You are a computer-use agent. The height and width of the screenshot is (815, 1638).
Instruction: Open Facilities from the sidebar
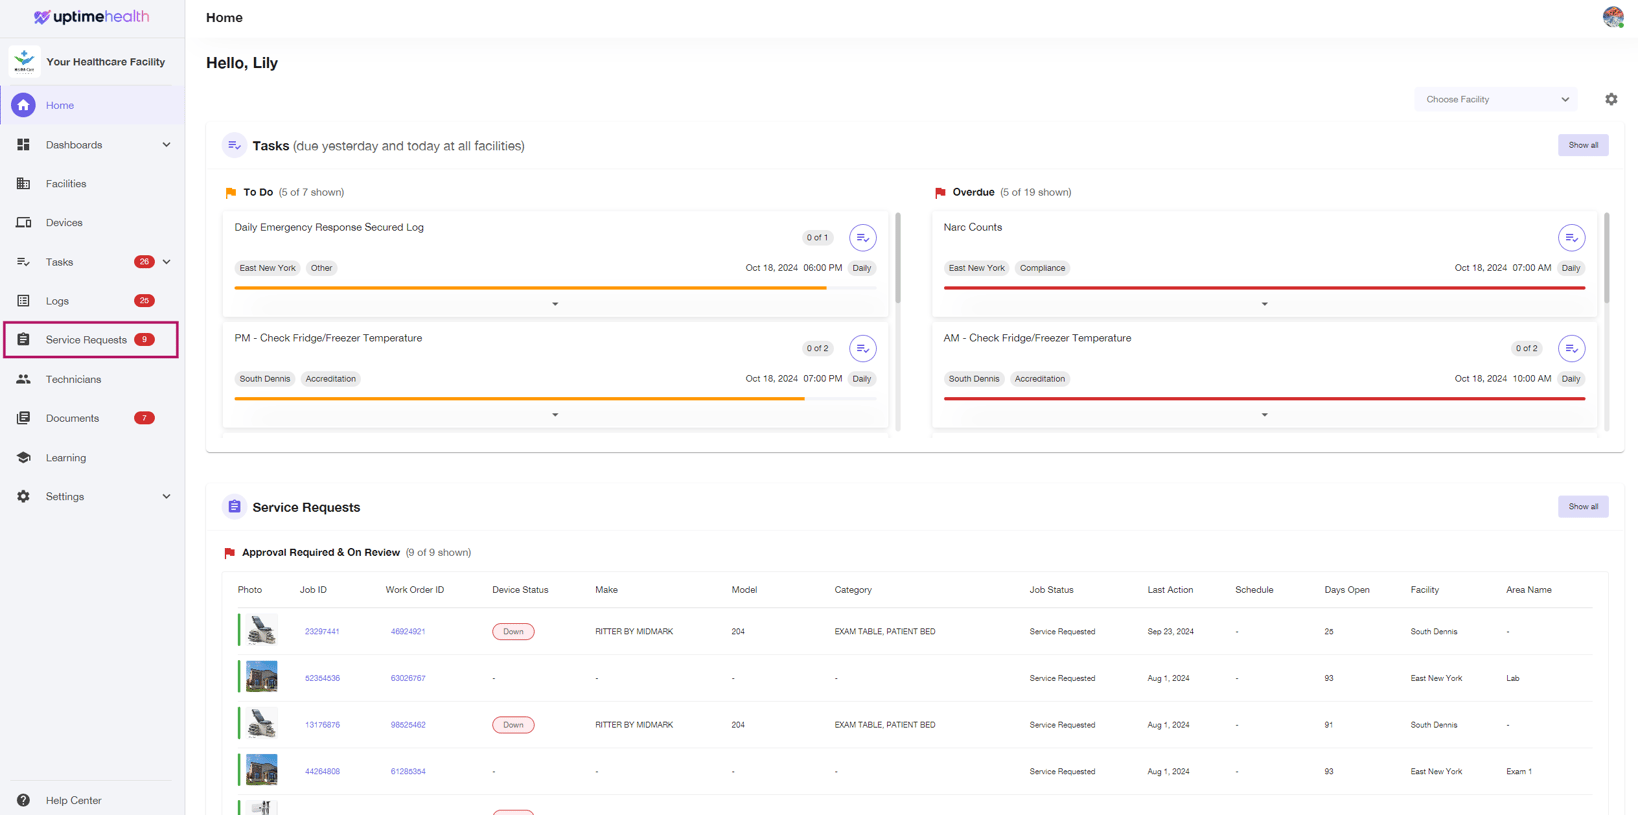[x=66, y=184]
